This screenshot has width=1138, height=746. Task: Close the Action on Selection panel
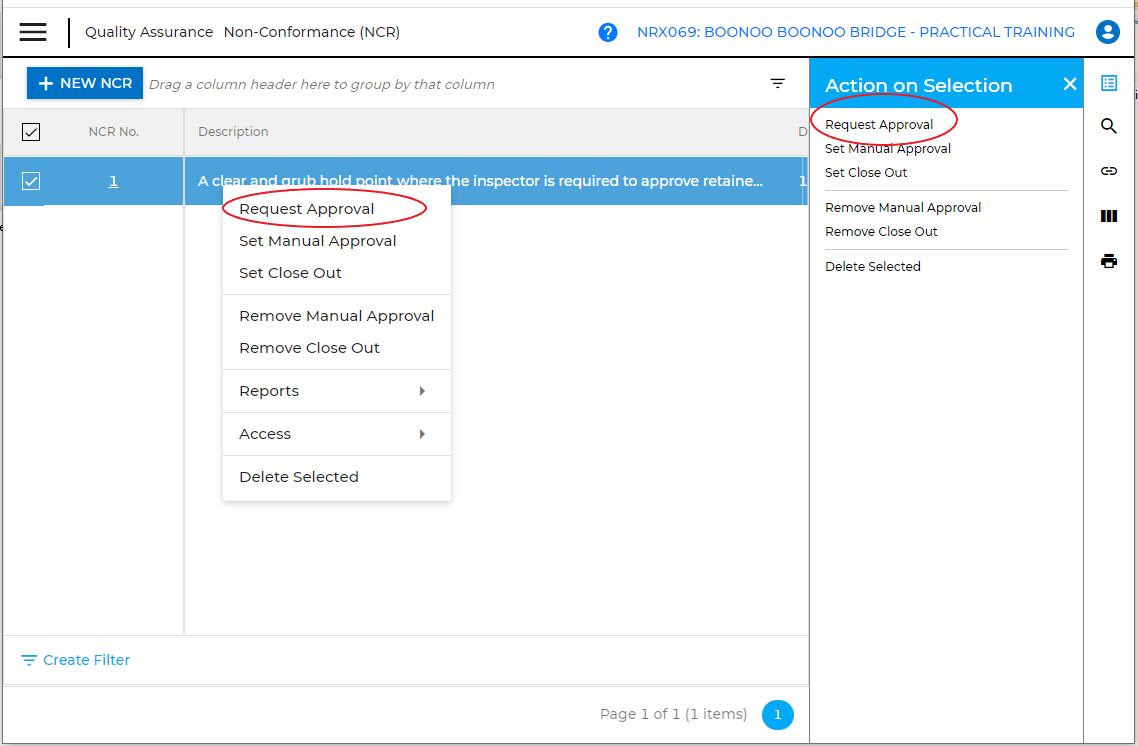click(1070, 84)
